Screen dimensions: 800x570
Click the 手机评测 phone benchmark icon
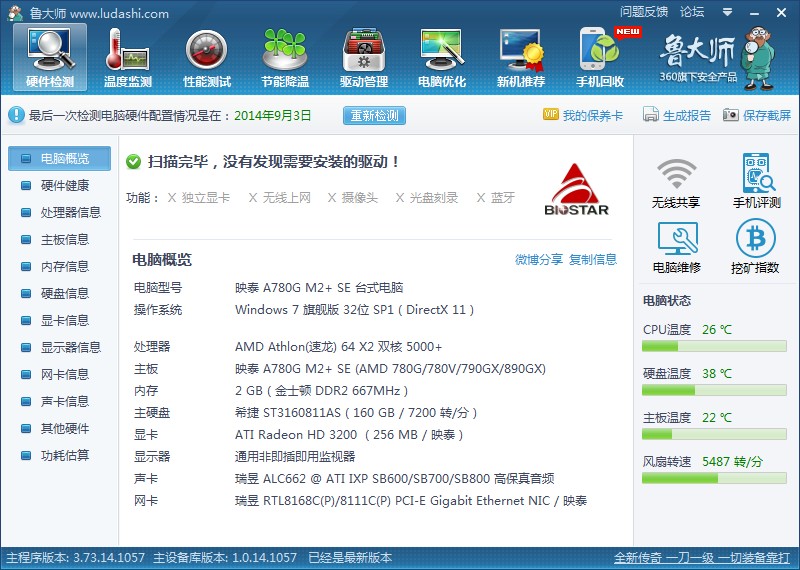756,182
